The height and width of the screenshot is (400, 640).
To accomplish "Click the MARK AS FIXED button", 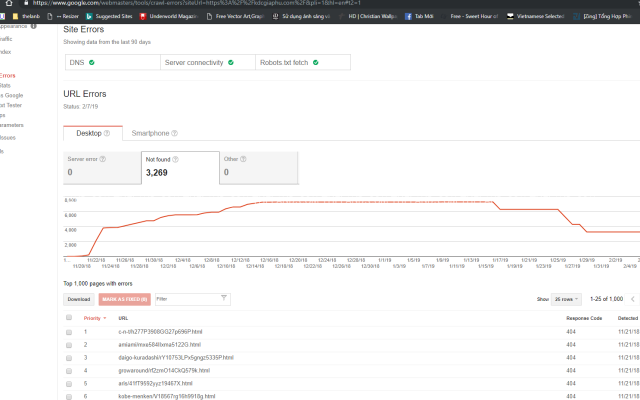I will coord(124,299).
